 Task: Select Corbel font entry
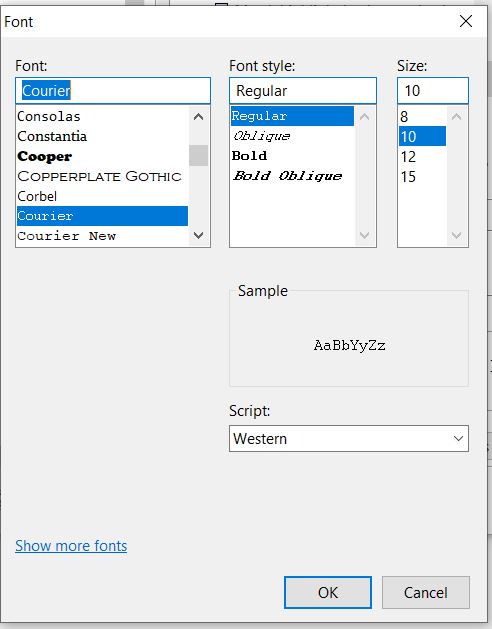[102, 196]
